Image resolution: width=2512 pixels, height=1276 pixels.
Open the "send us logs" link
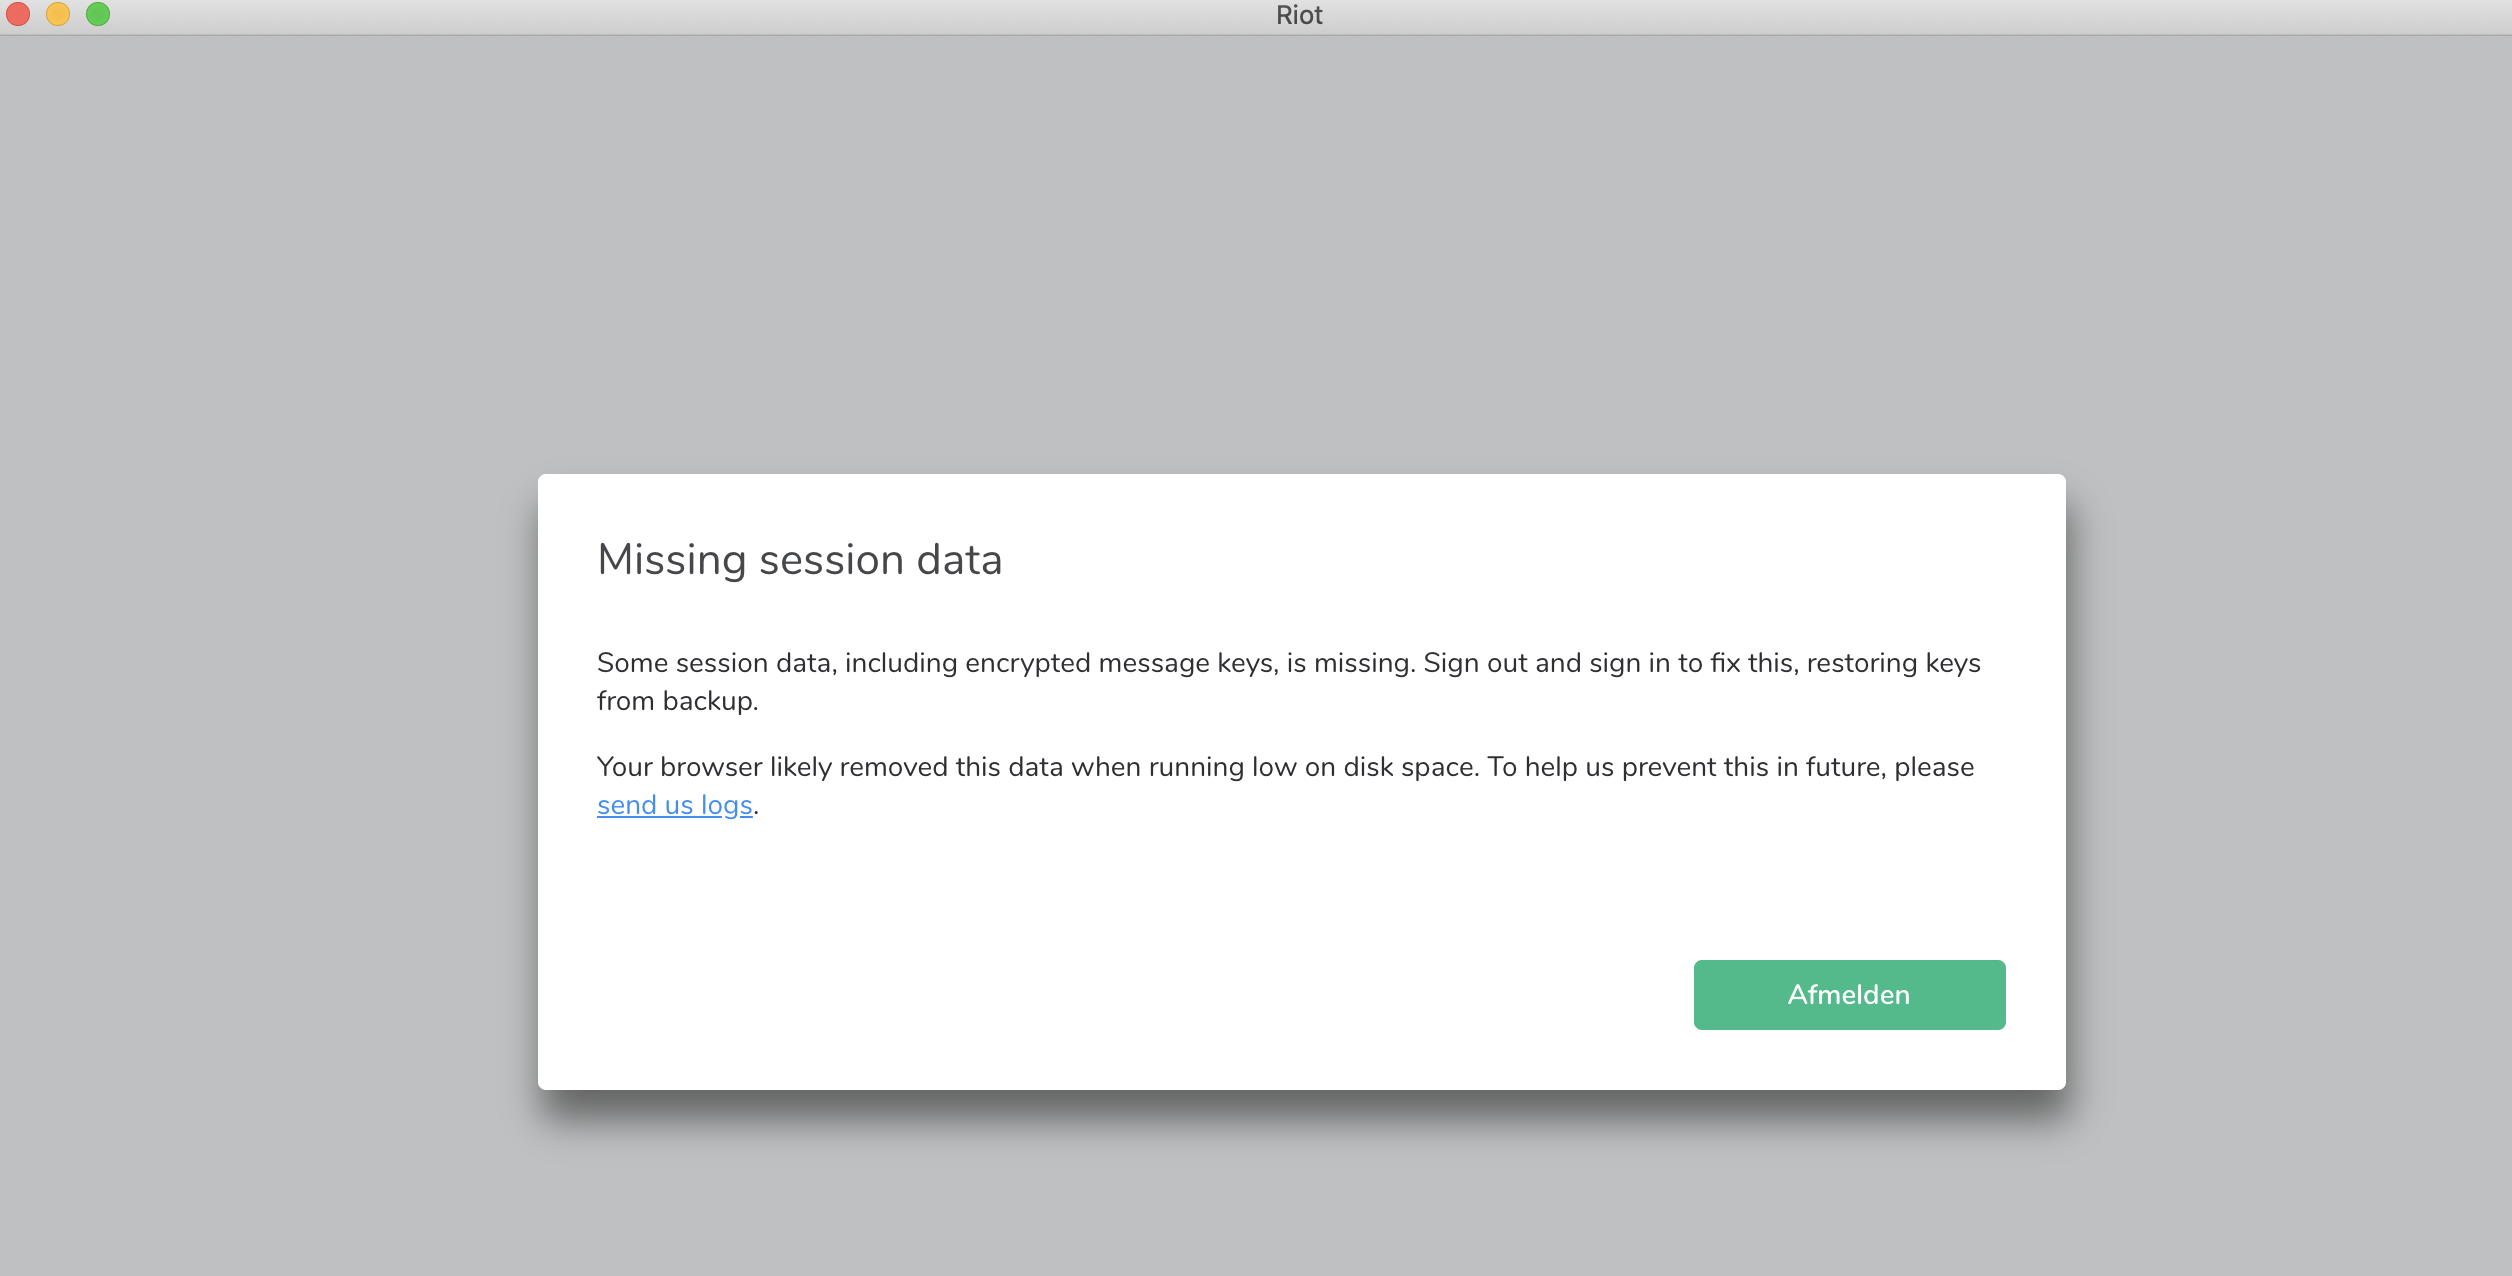coord(675,805)
